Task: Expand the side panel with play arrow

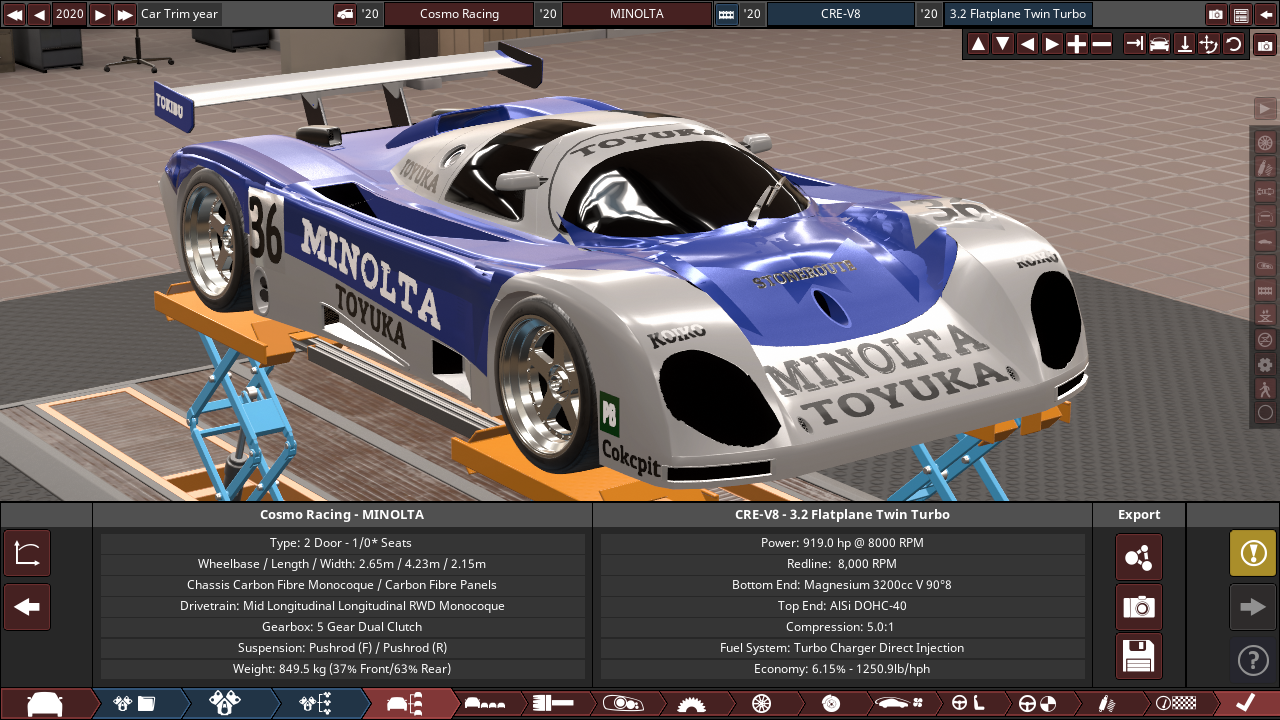Action: click(1265, 108)
